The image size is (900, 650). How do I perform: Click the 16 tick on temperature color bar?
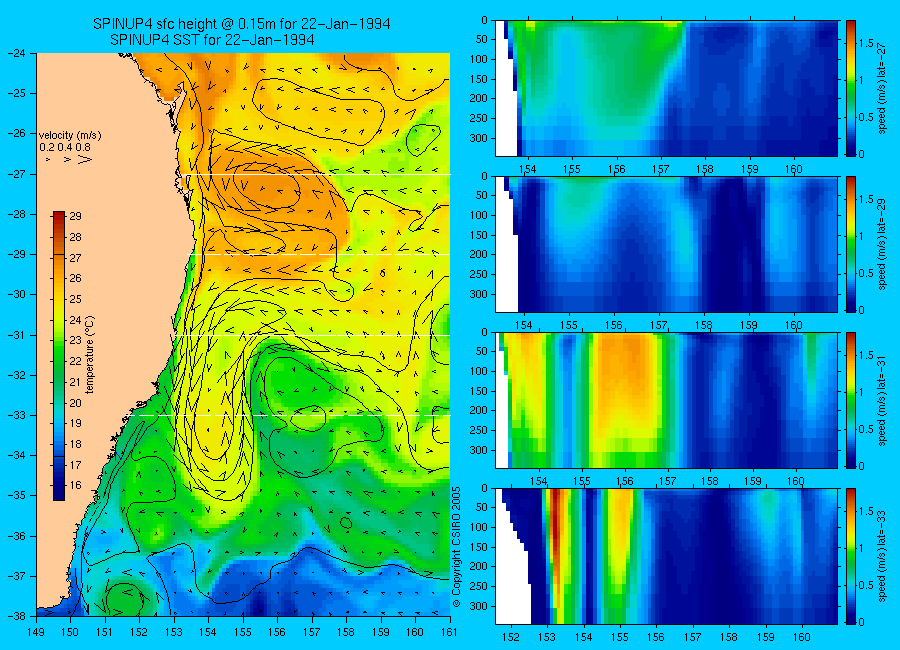tap(75, 485)
